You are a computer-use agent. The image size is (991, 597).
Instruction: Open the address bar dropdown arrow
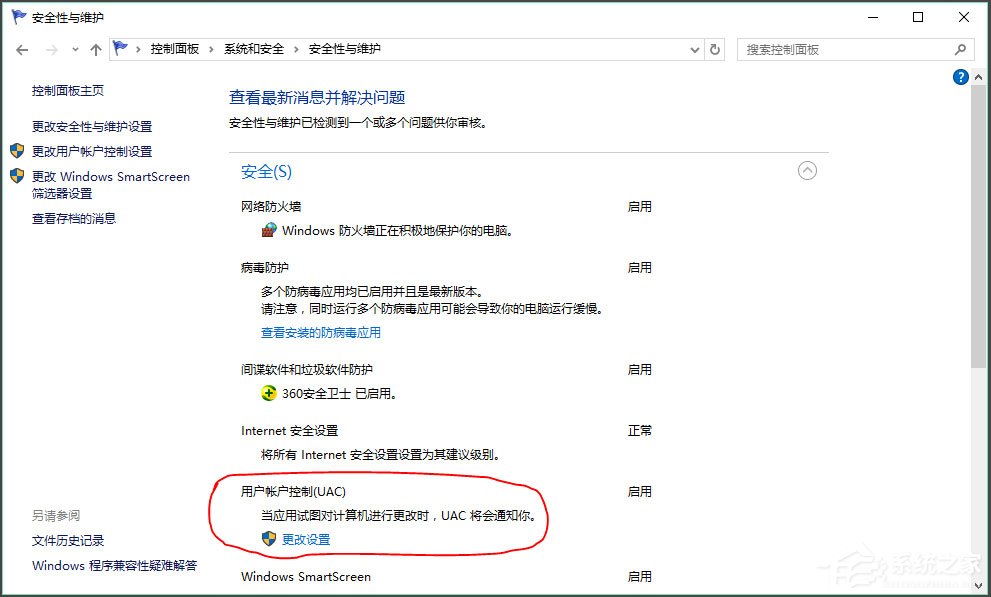pos(695,48)
